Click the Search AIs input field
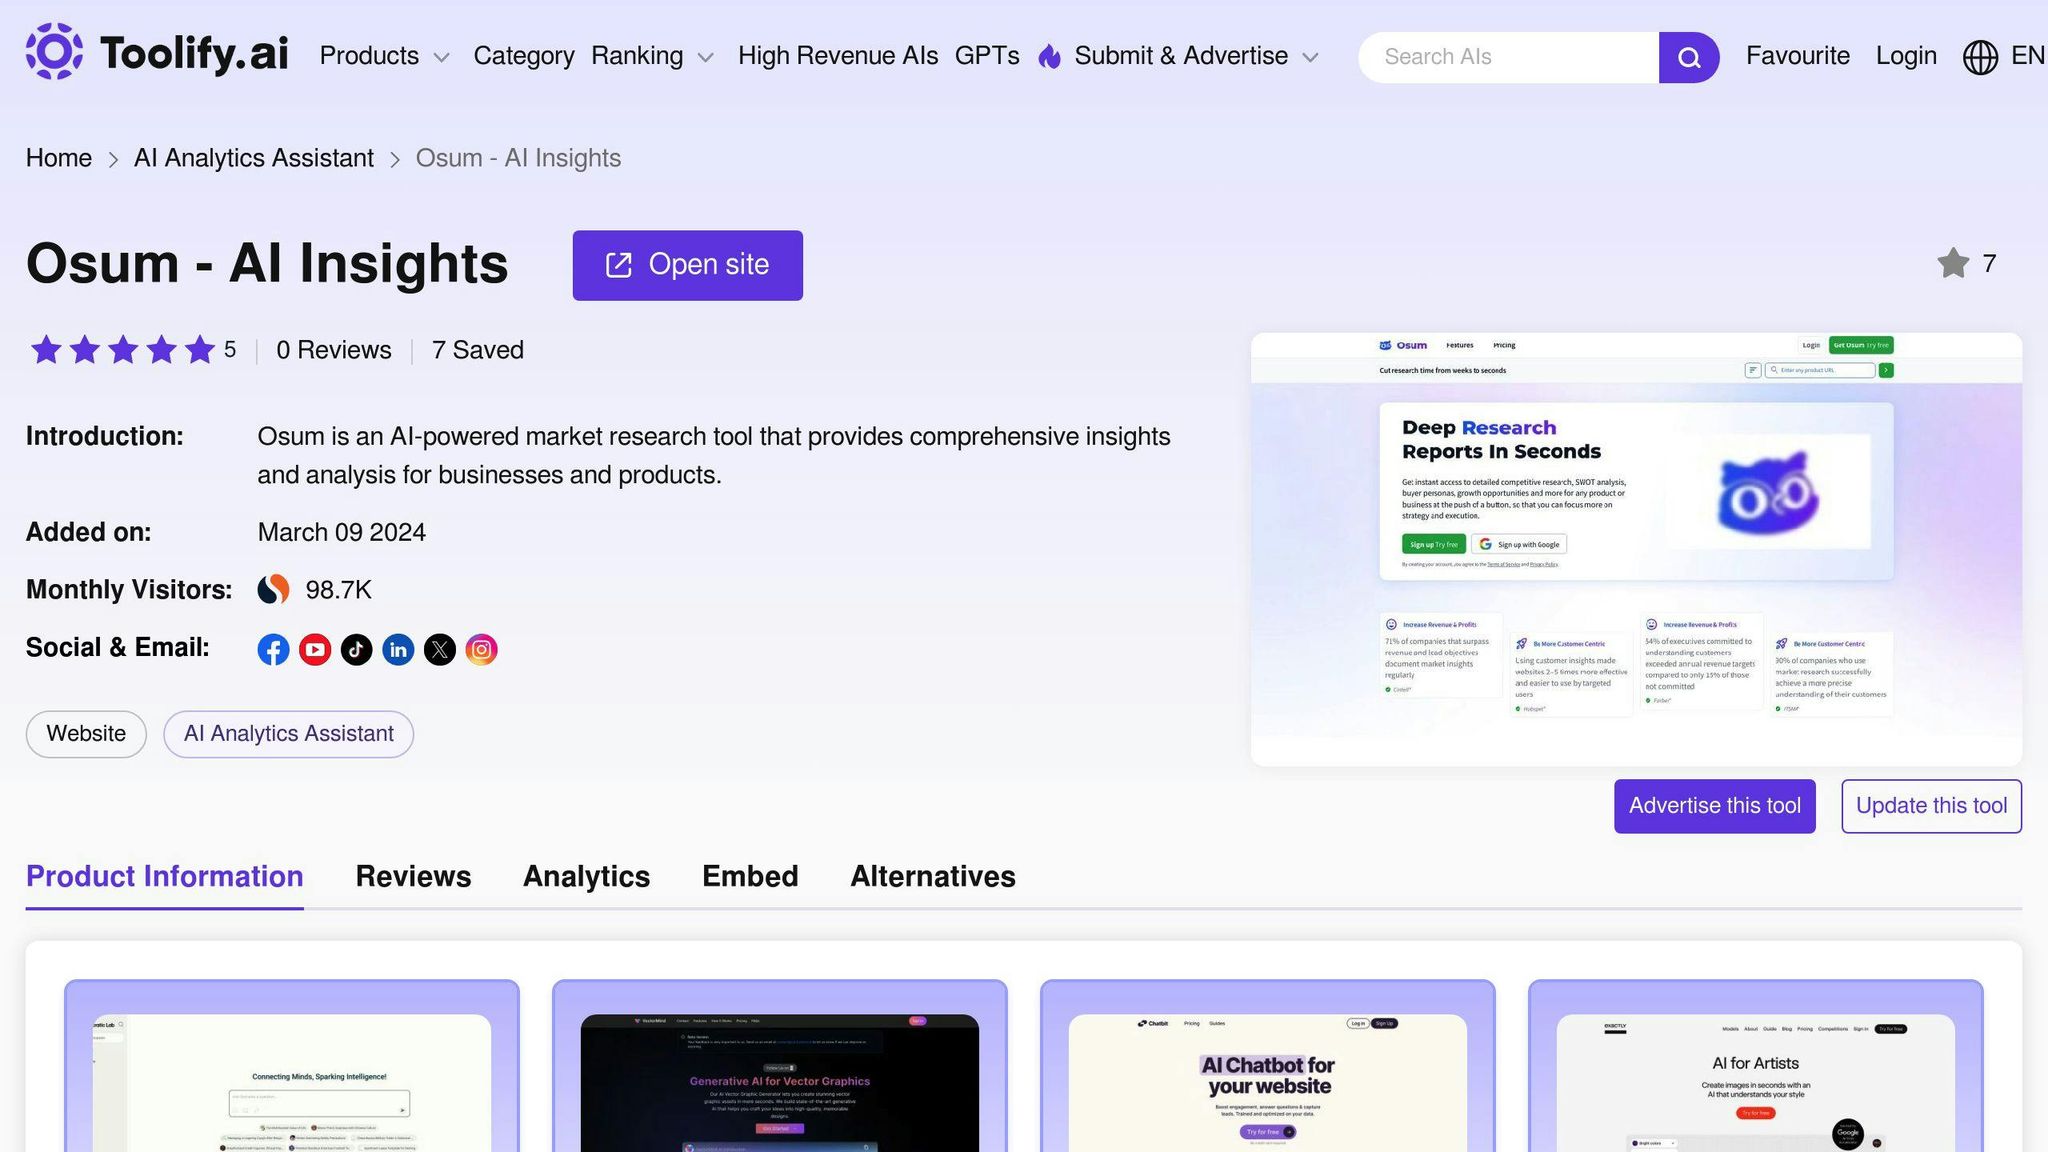This screenshot has width=2048, height=1152. coord(1508,57)
